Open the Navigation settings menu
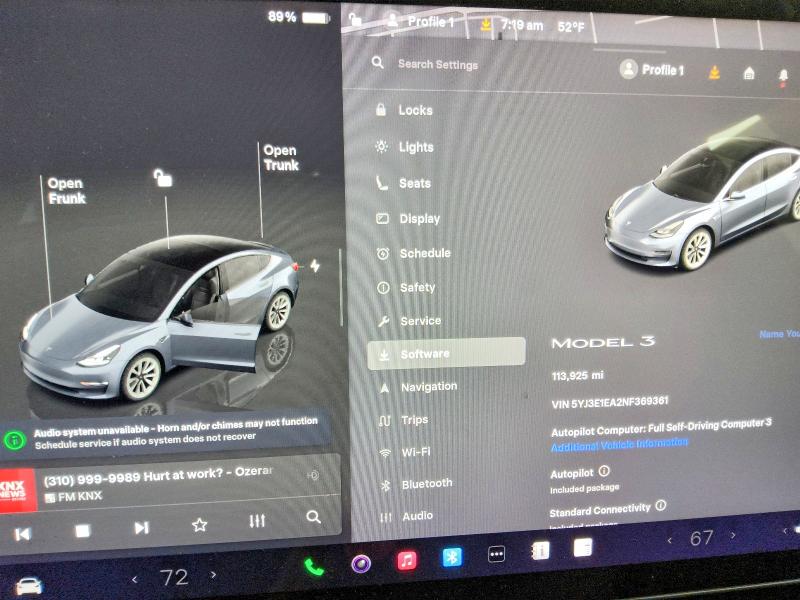Viewport: 800px width, 600px height. click(418, 387)
